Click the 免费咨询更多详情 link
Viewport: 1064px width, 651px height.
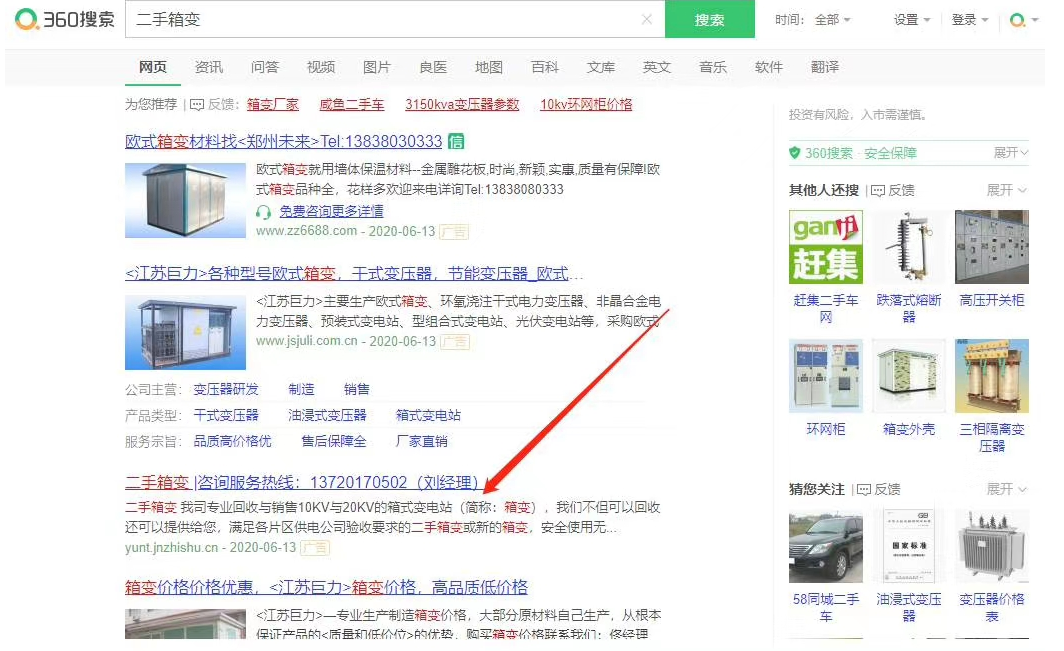pyautogui.click(x=331, y=212)
